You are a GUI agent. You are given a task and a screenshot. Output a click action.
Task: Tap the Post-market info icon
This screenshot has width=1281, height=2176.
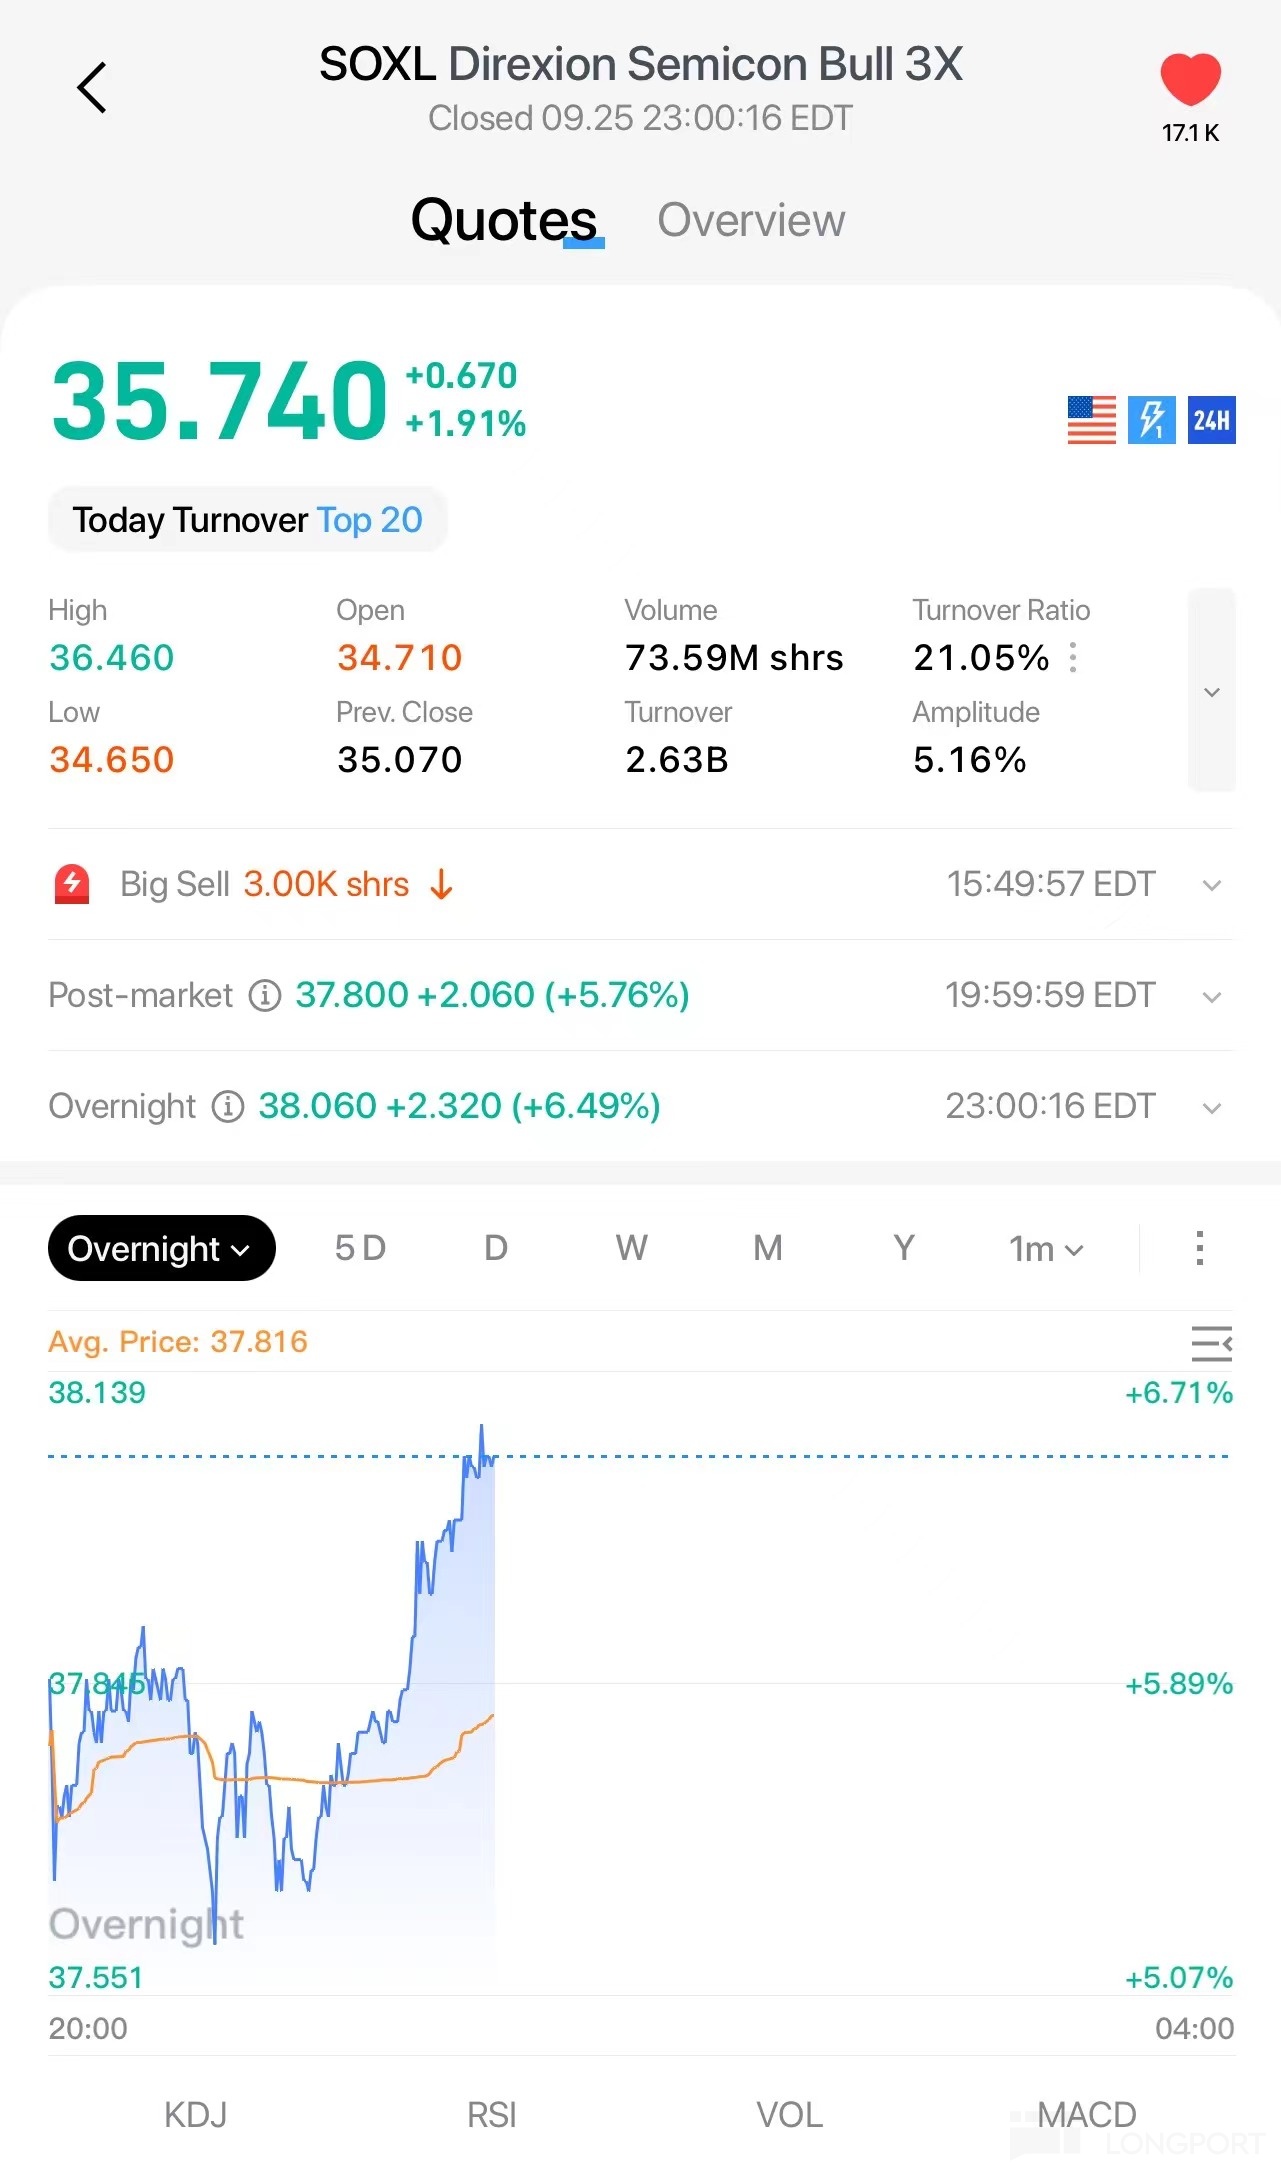(x=264, y=996)
